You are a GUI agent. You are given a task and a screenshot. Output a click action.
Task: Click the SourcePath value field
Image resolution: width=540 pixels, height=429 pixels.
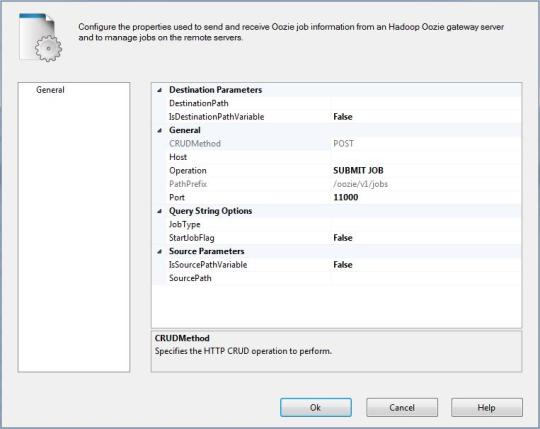pos(426,278)
